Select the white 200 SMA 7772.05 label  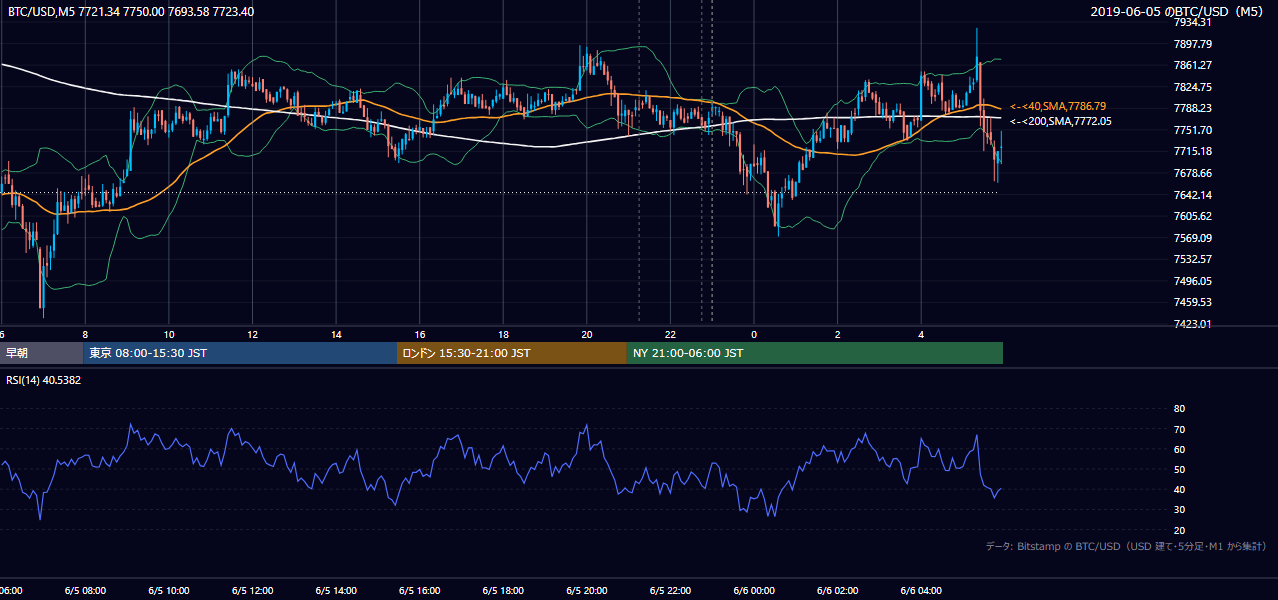point(1061,121)
